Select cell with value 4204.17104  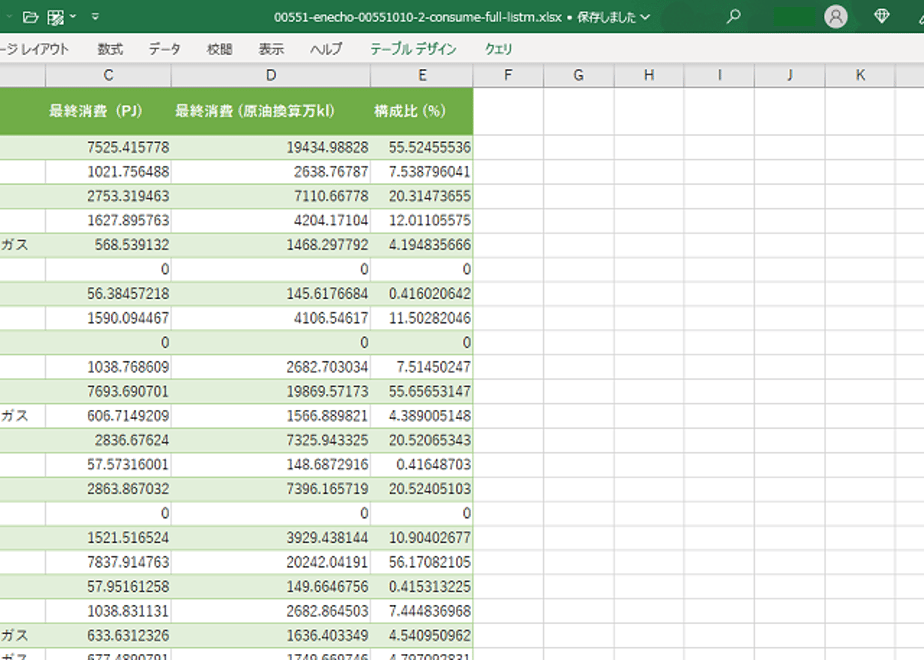[x=270, y=220]
